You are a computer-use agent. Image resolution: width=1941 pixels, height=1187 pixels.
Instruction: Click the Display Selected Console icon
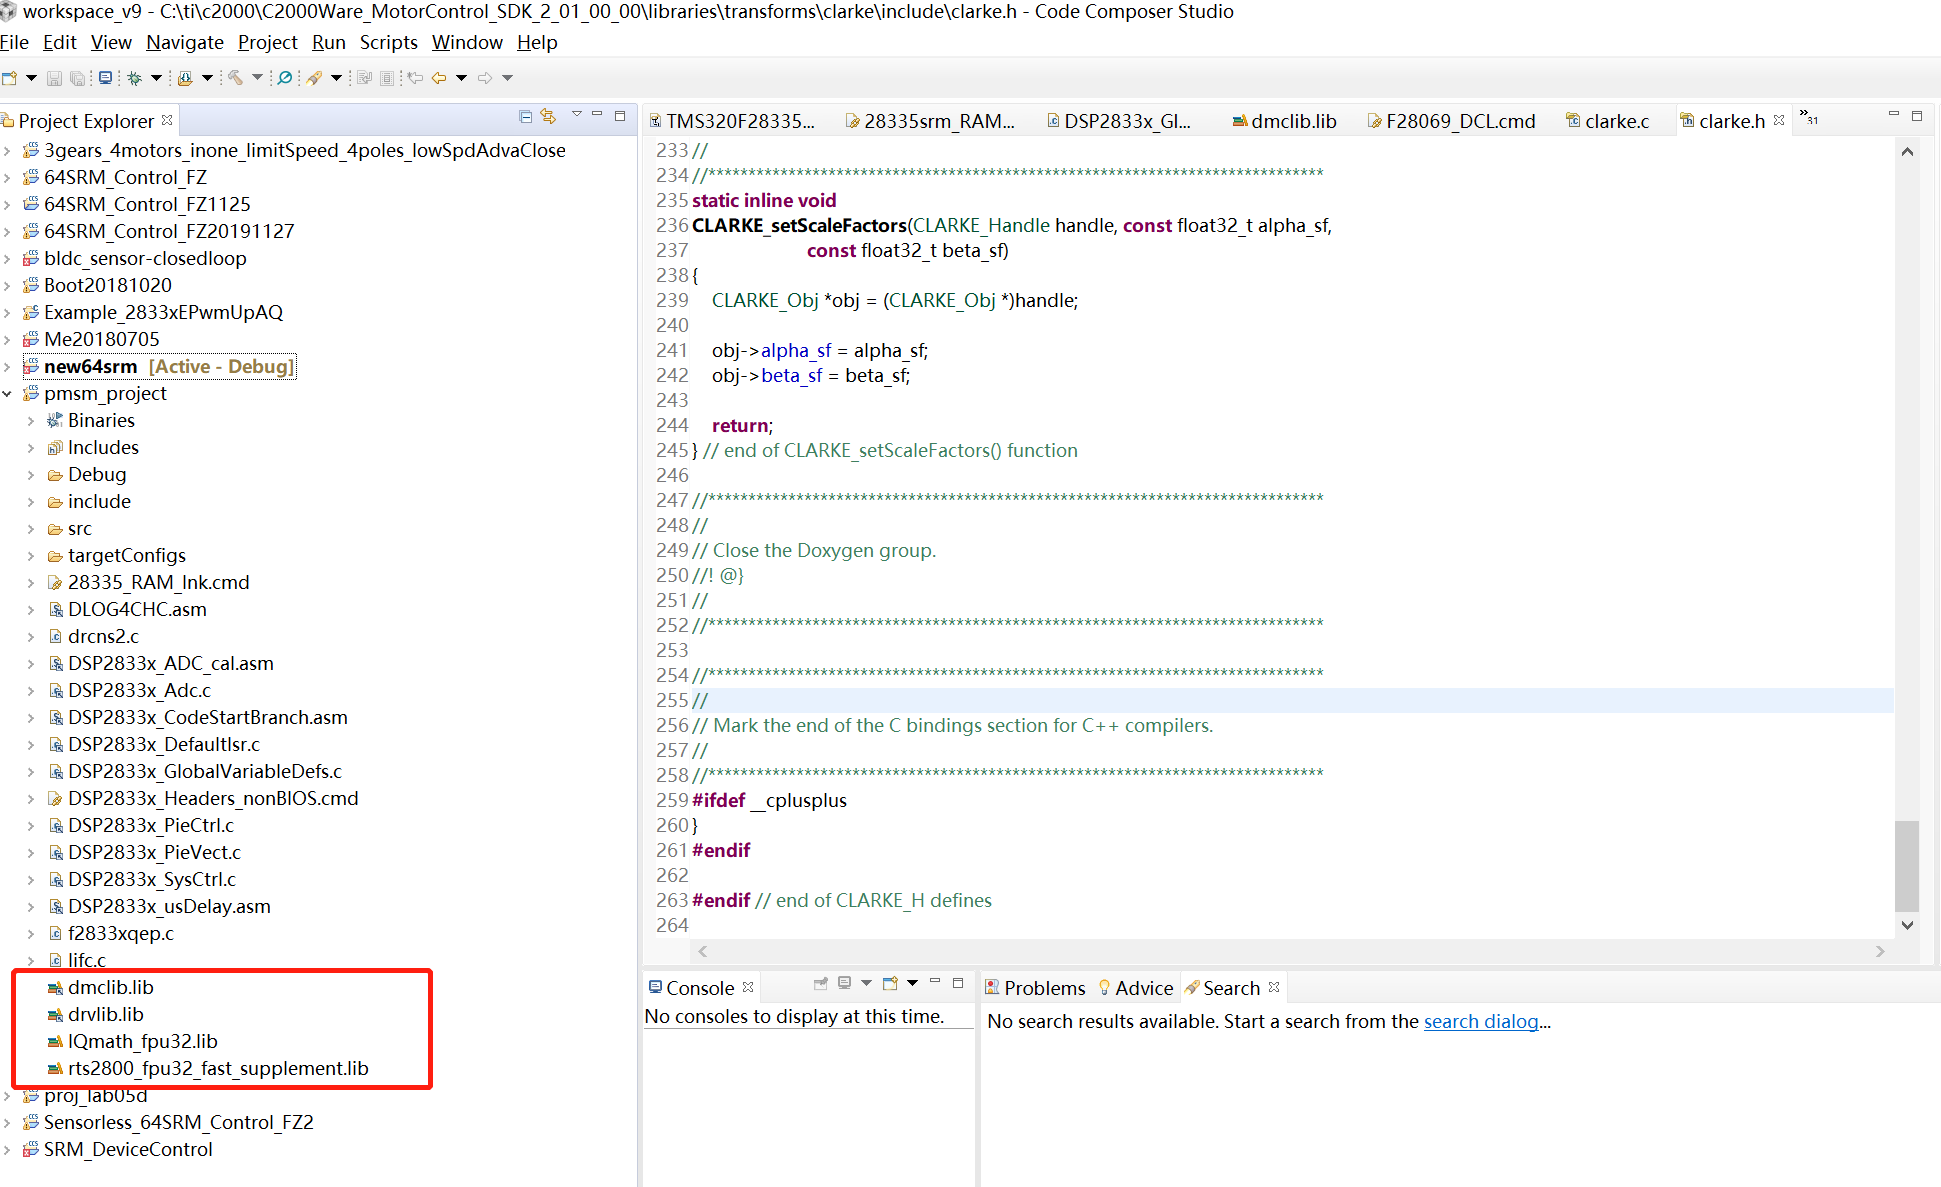845,984
